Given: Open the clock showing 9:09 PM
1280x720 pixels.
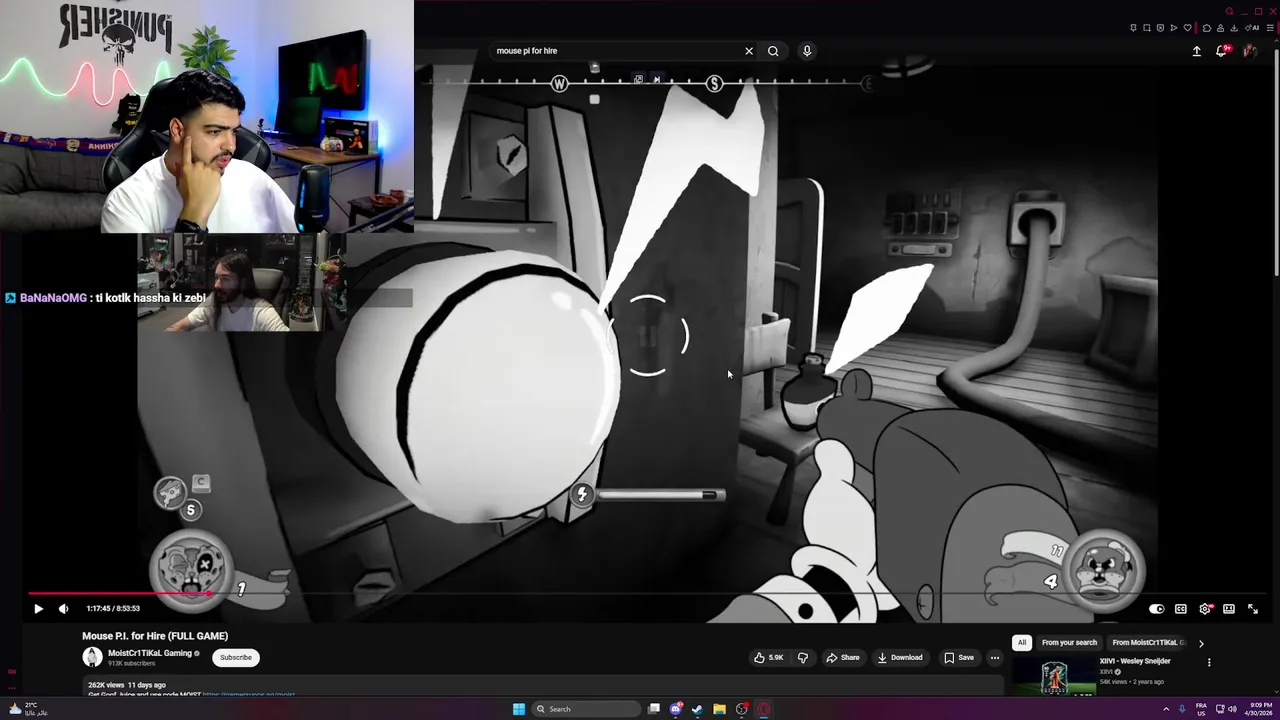Looking at the screenshot, I should coord(1258,709).
